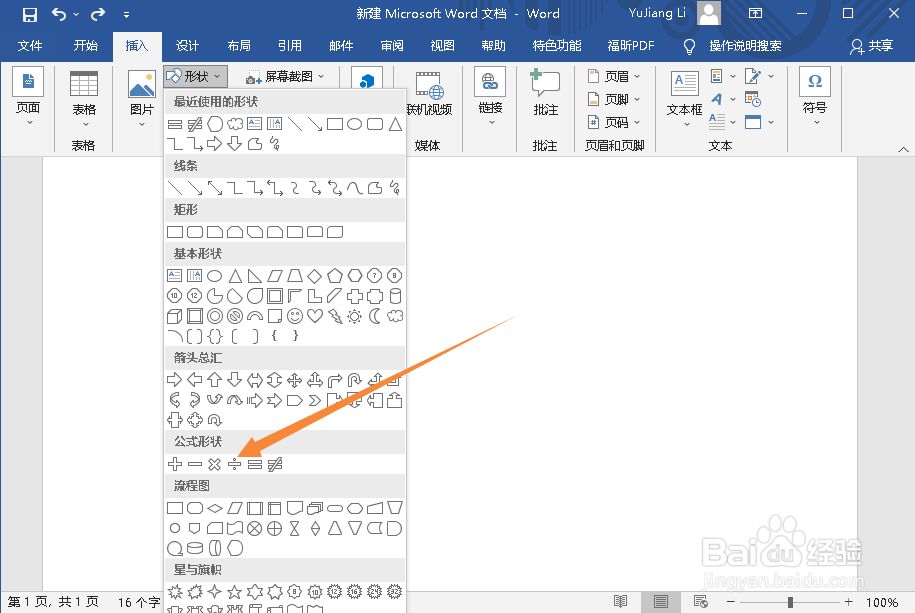Image resolution: width=915 pixels, height=613 pixels.
Task: Select the not-equal sign formula shape
Action: (275, 464)
